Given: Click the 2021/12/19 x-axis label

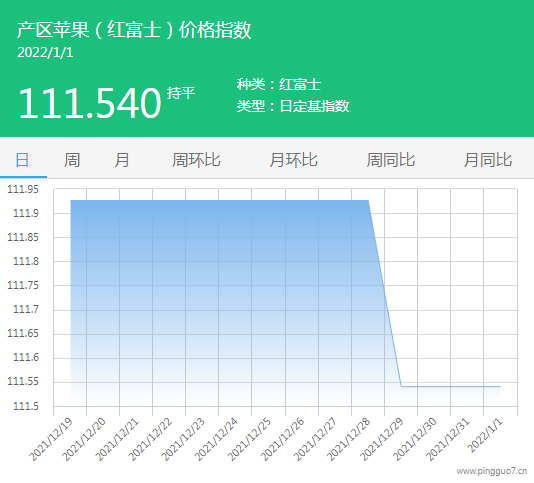Looking at the screenshot, I should click(x=51, y=439).
